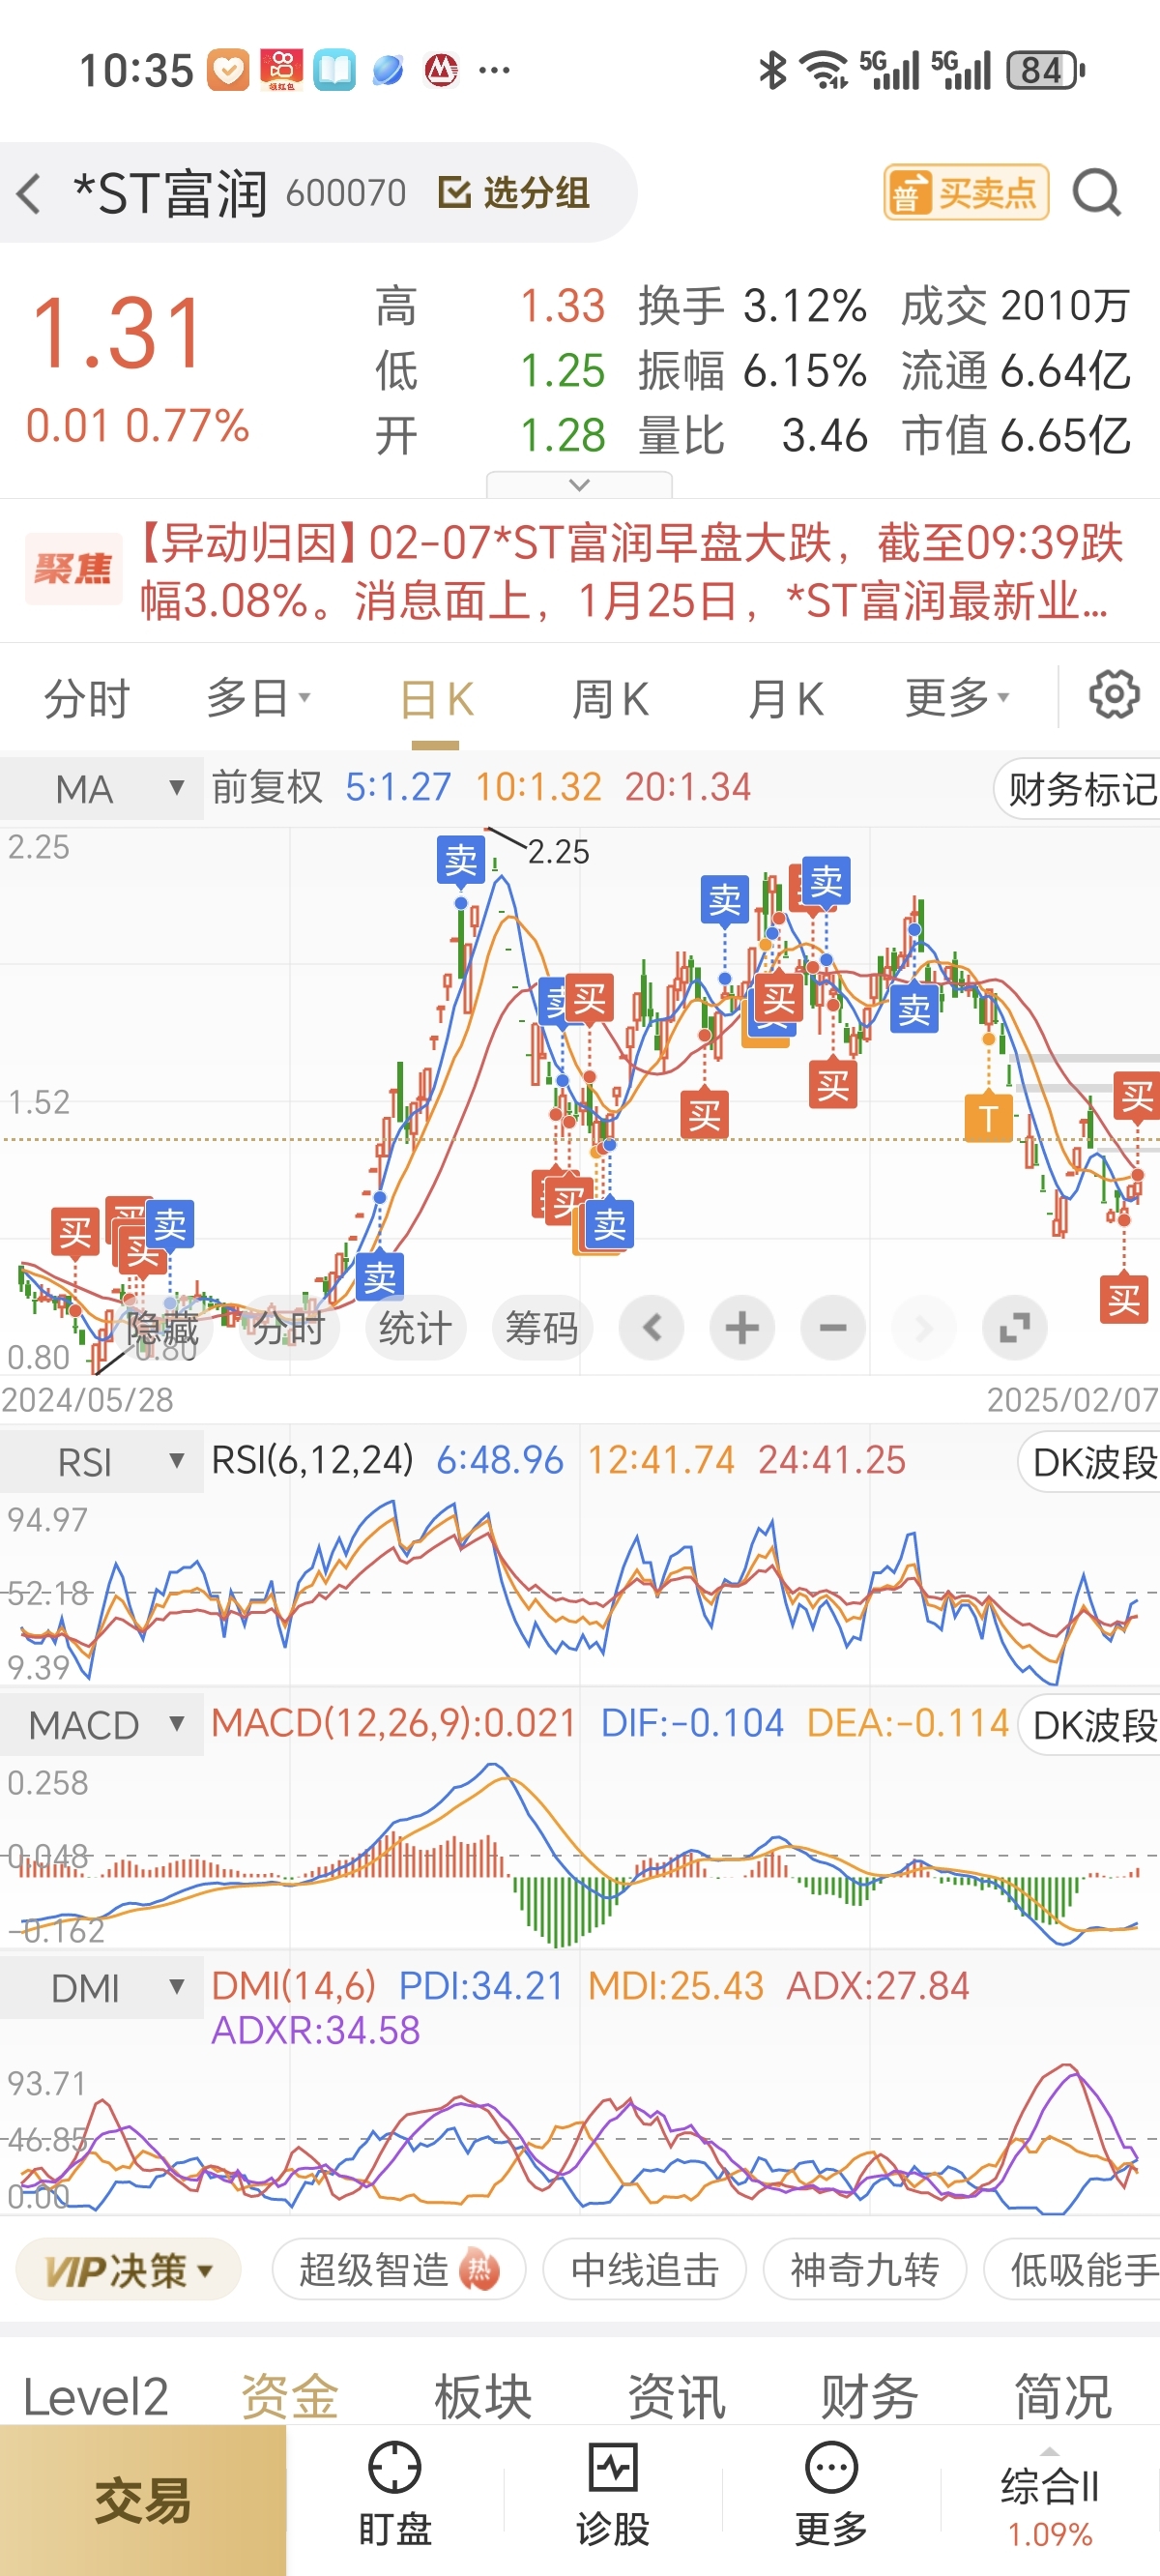Open 板块 tab
The width and height of the screenshot is (1160, 2576).
pyautogui.click(x=483, y=2397)
